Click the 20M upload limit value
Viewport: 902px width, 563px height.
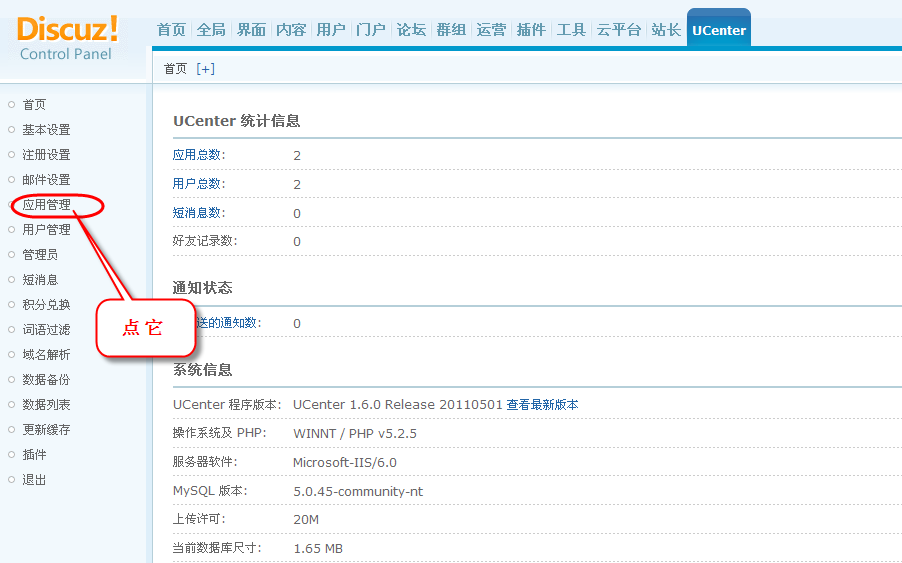point(306,520)
